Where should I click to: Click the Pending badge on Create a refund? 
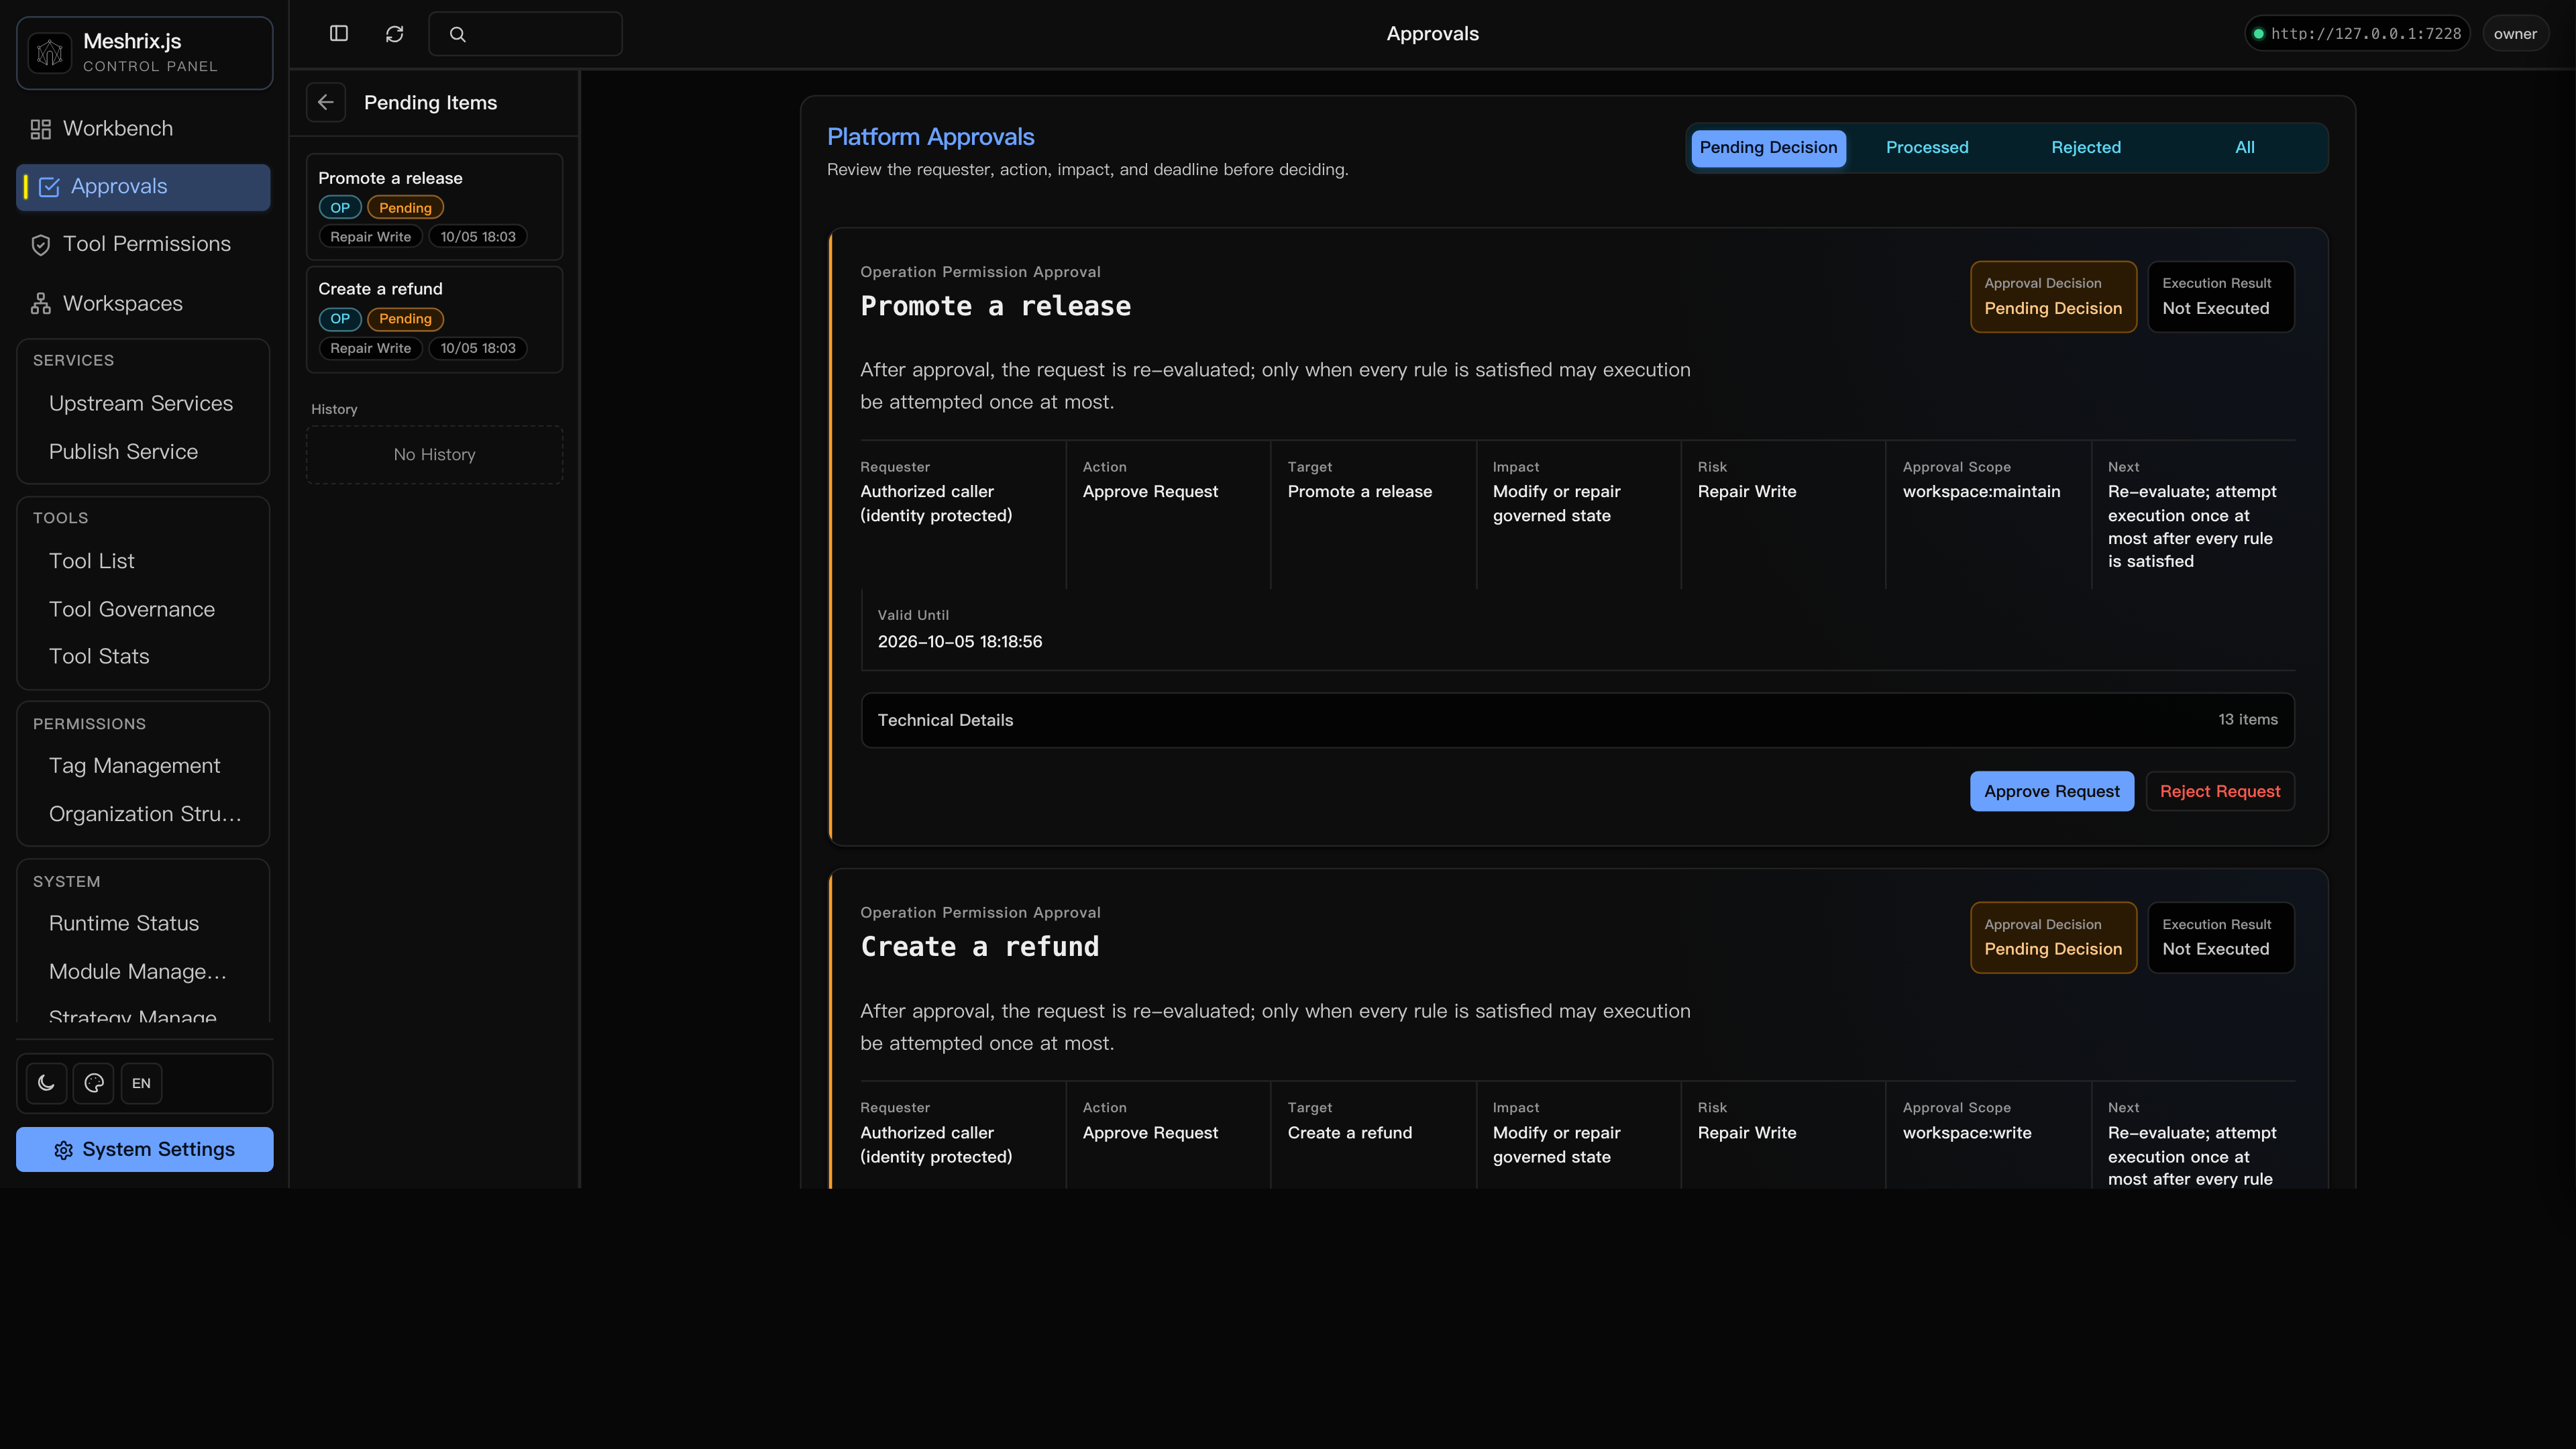tap(405, 319)
